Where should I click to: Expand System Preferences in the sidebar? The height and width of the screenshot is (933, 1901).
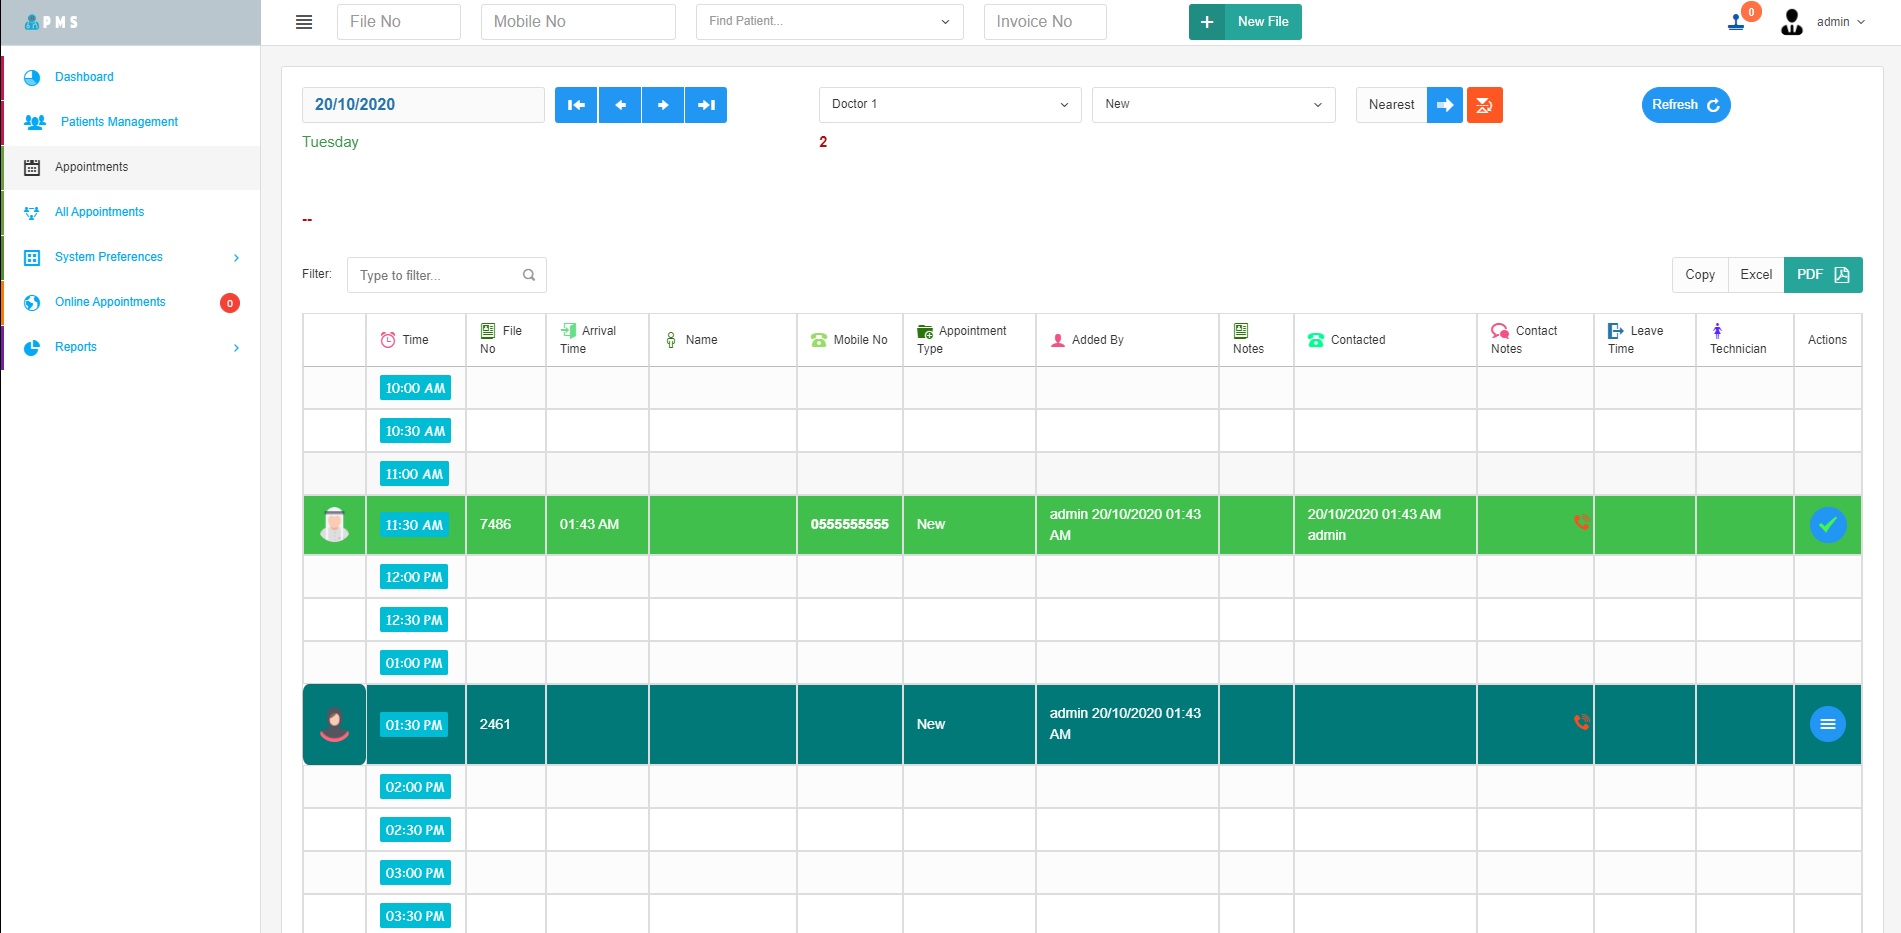pyautogui.click(x=130, y=257)
